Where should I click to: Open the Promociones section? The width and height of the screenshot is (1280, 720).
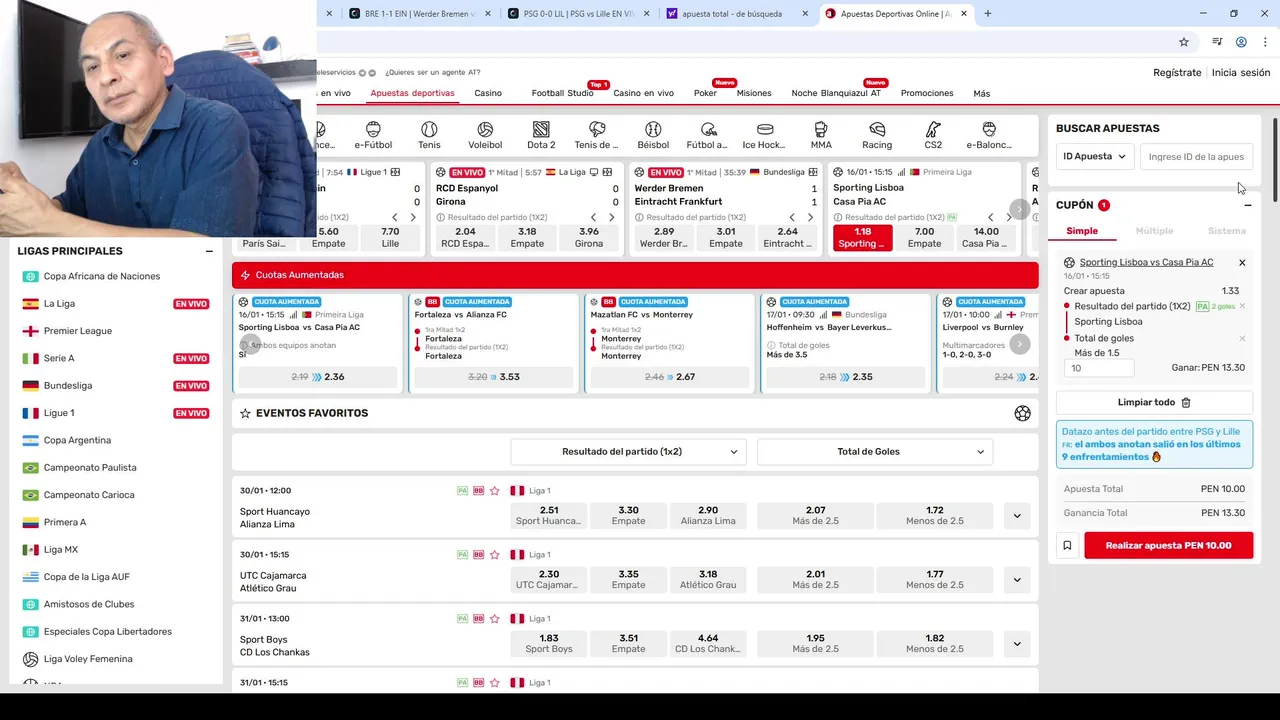point(927,93)
